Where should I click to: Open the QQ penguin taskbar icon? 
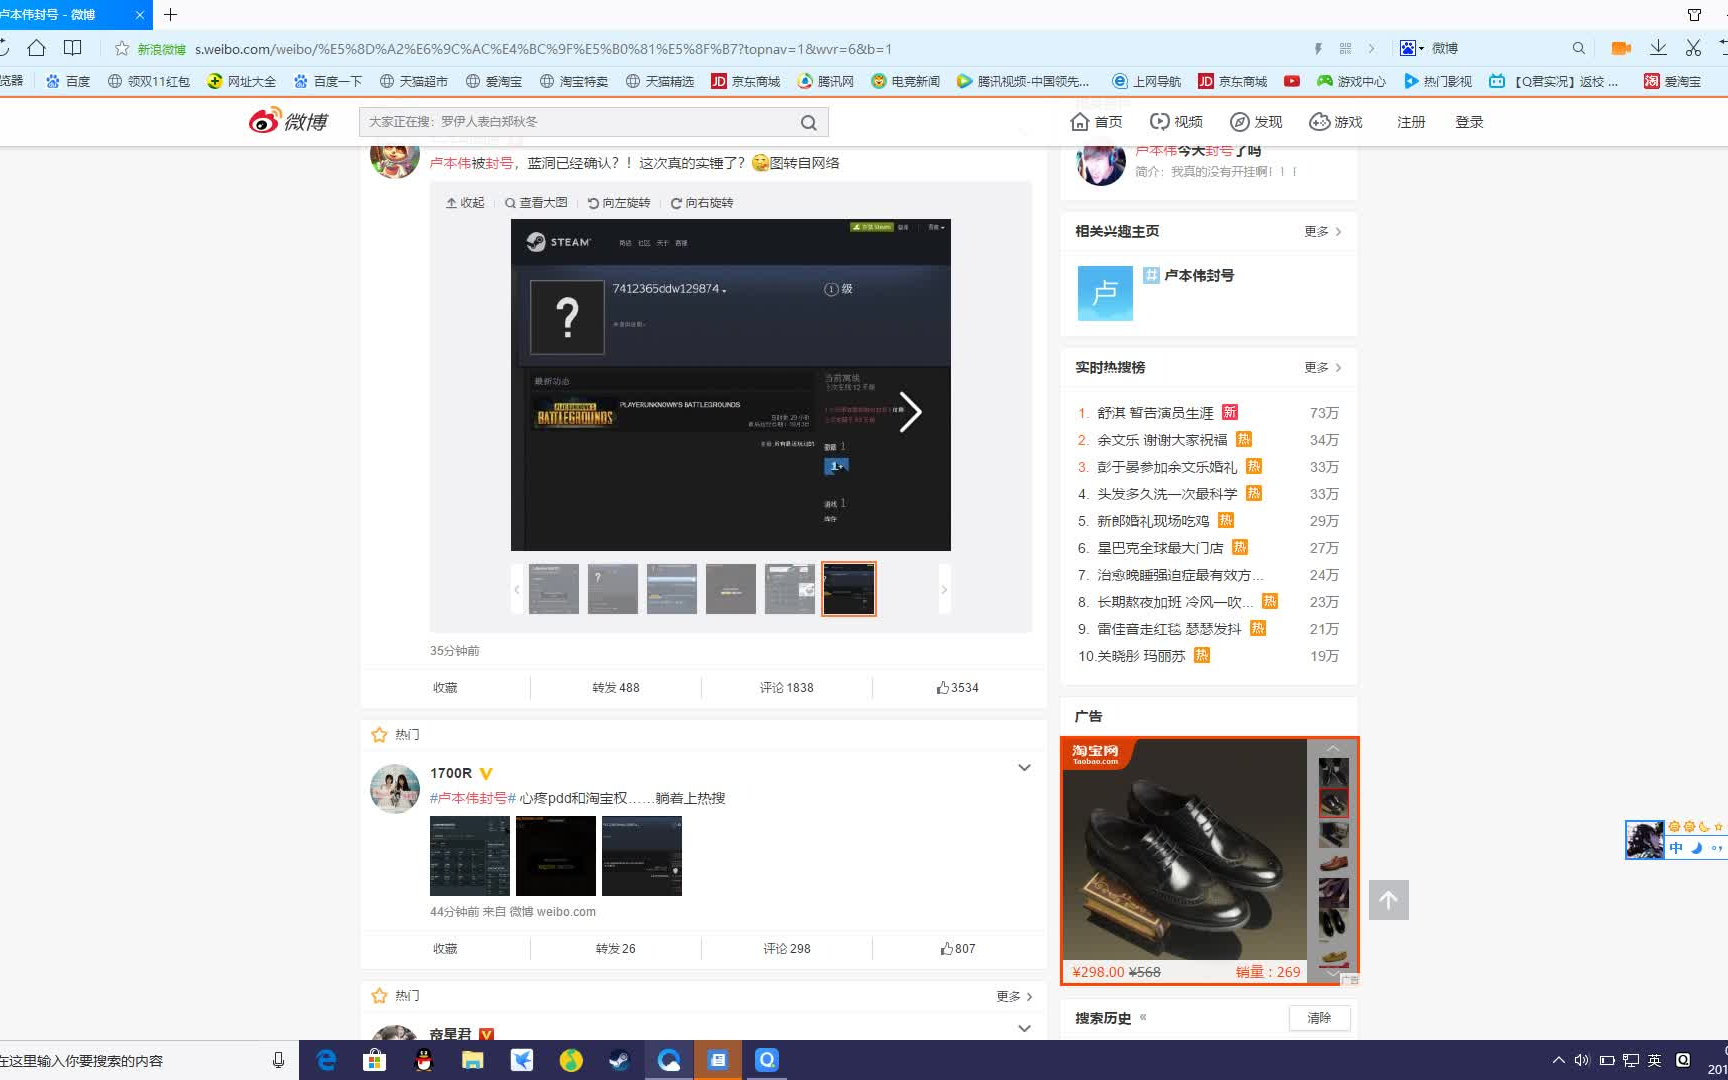[424, 1060]
